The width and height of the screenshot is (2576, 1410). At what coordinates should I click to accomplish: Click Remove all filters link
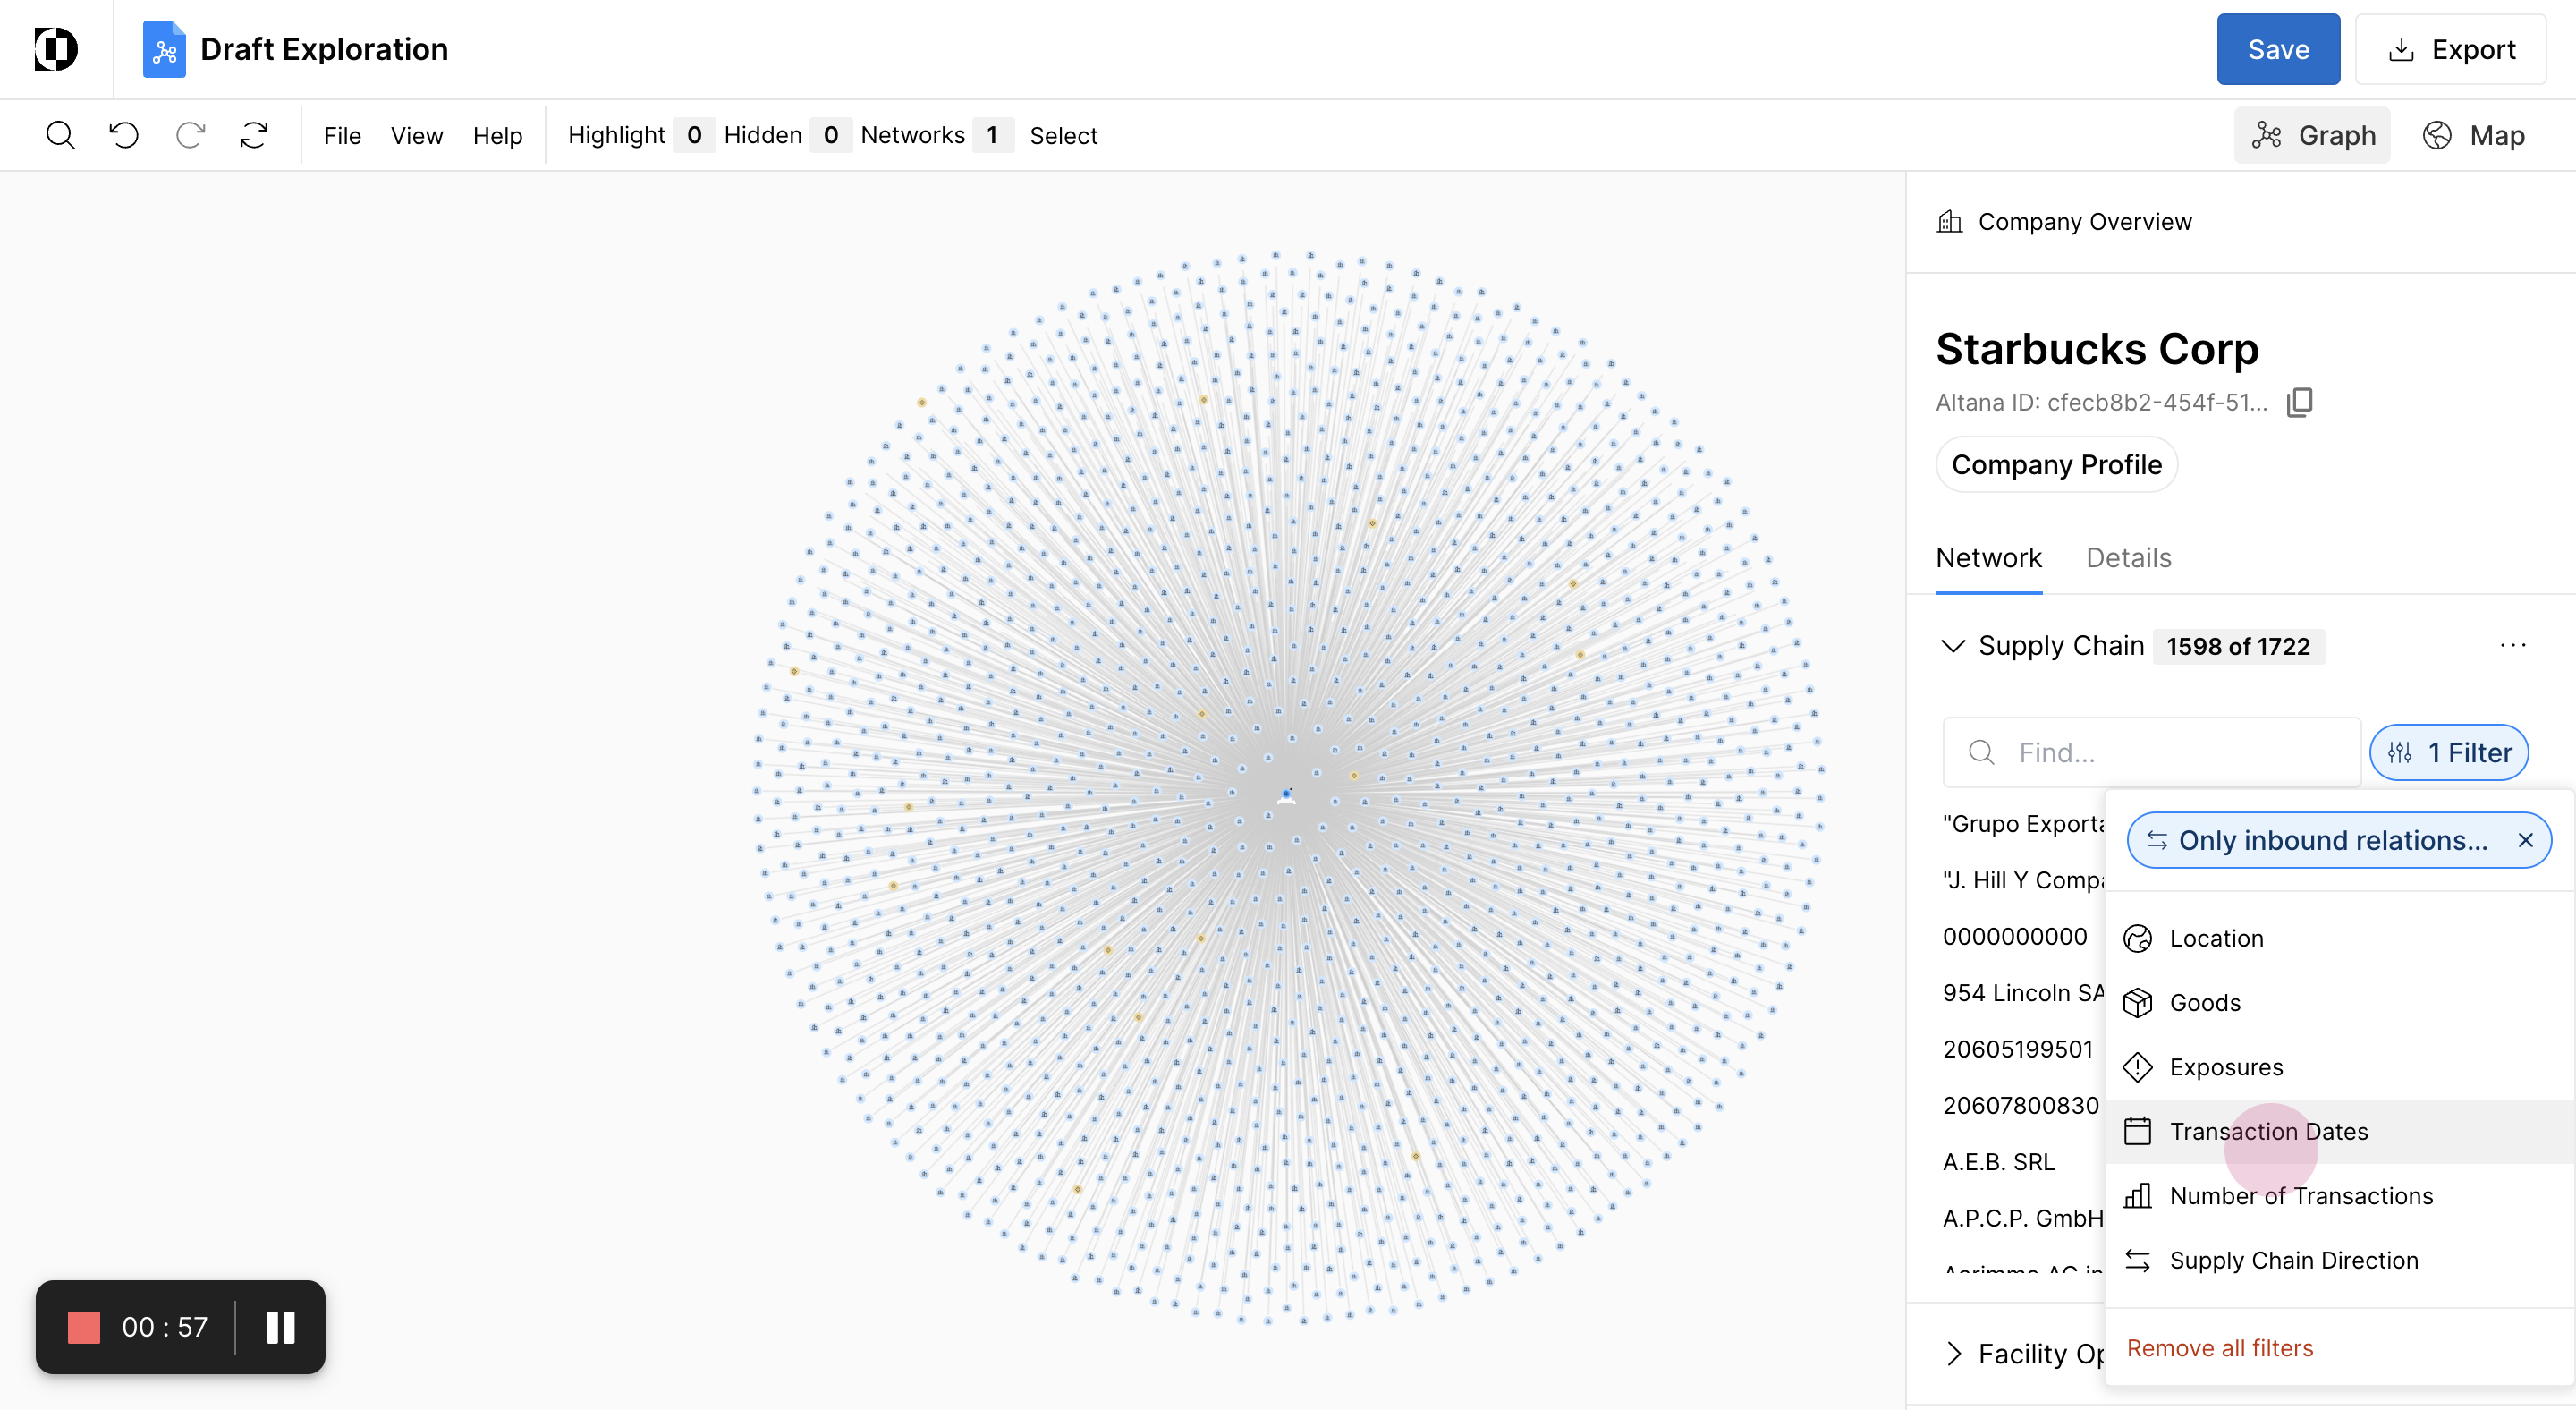pos(2219,1348)
